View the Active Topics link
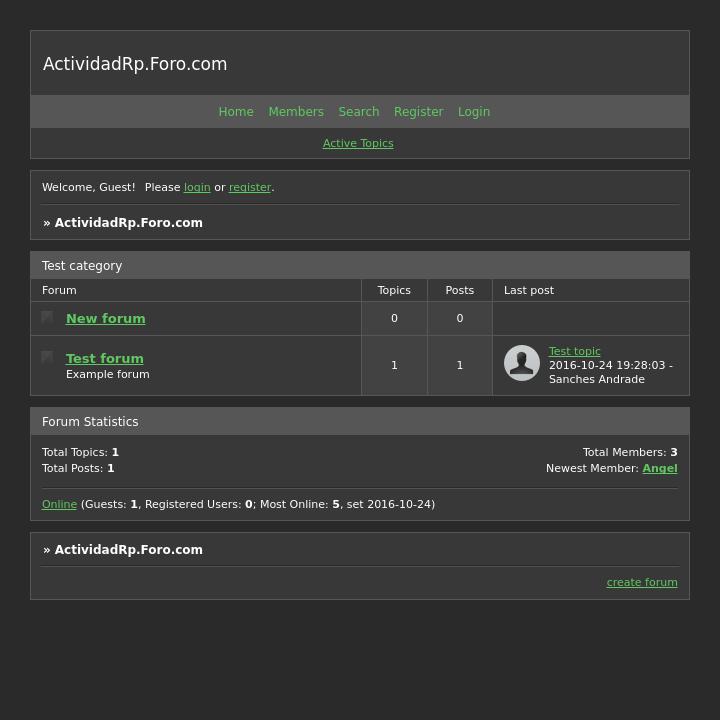This screenshot has width=720, height=720. [x=358, y=144]
